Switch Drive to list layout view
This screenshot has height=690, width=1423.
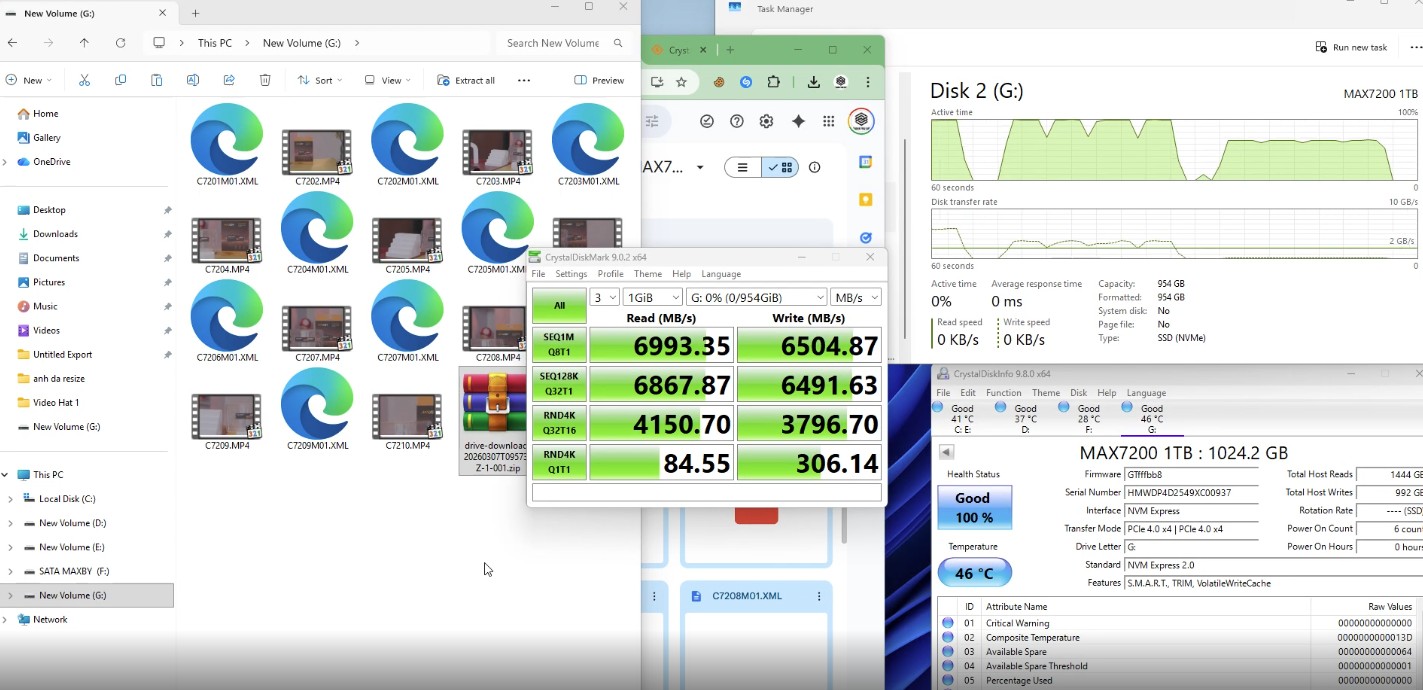(742, 167)
